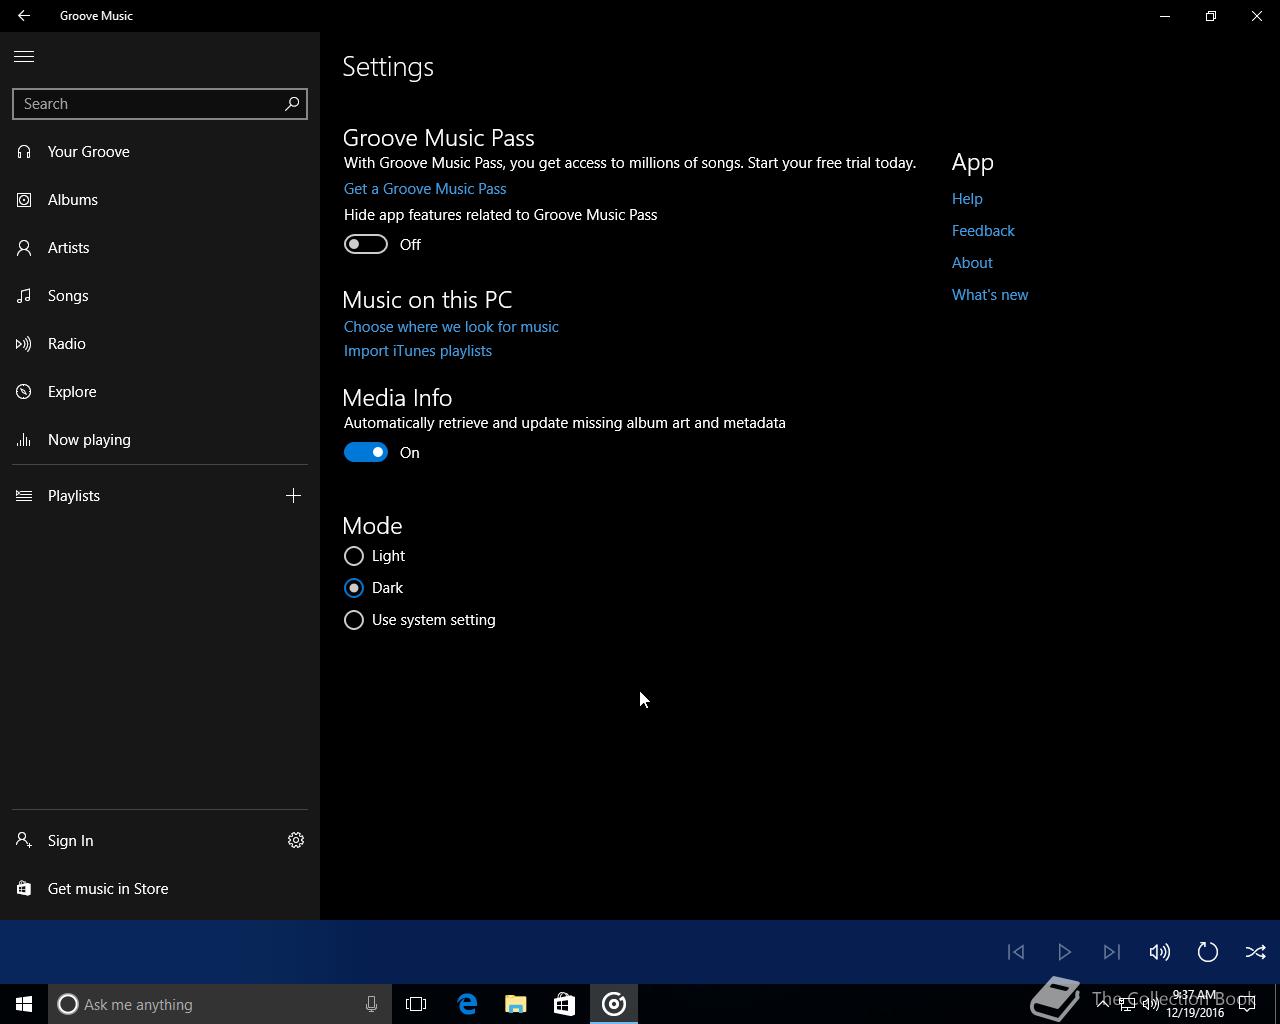Click the Songs music note icon
Image resolution: width=1280 pixels, height=1024 pixels.
[x=24, y=296]
